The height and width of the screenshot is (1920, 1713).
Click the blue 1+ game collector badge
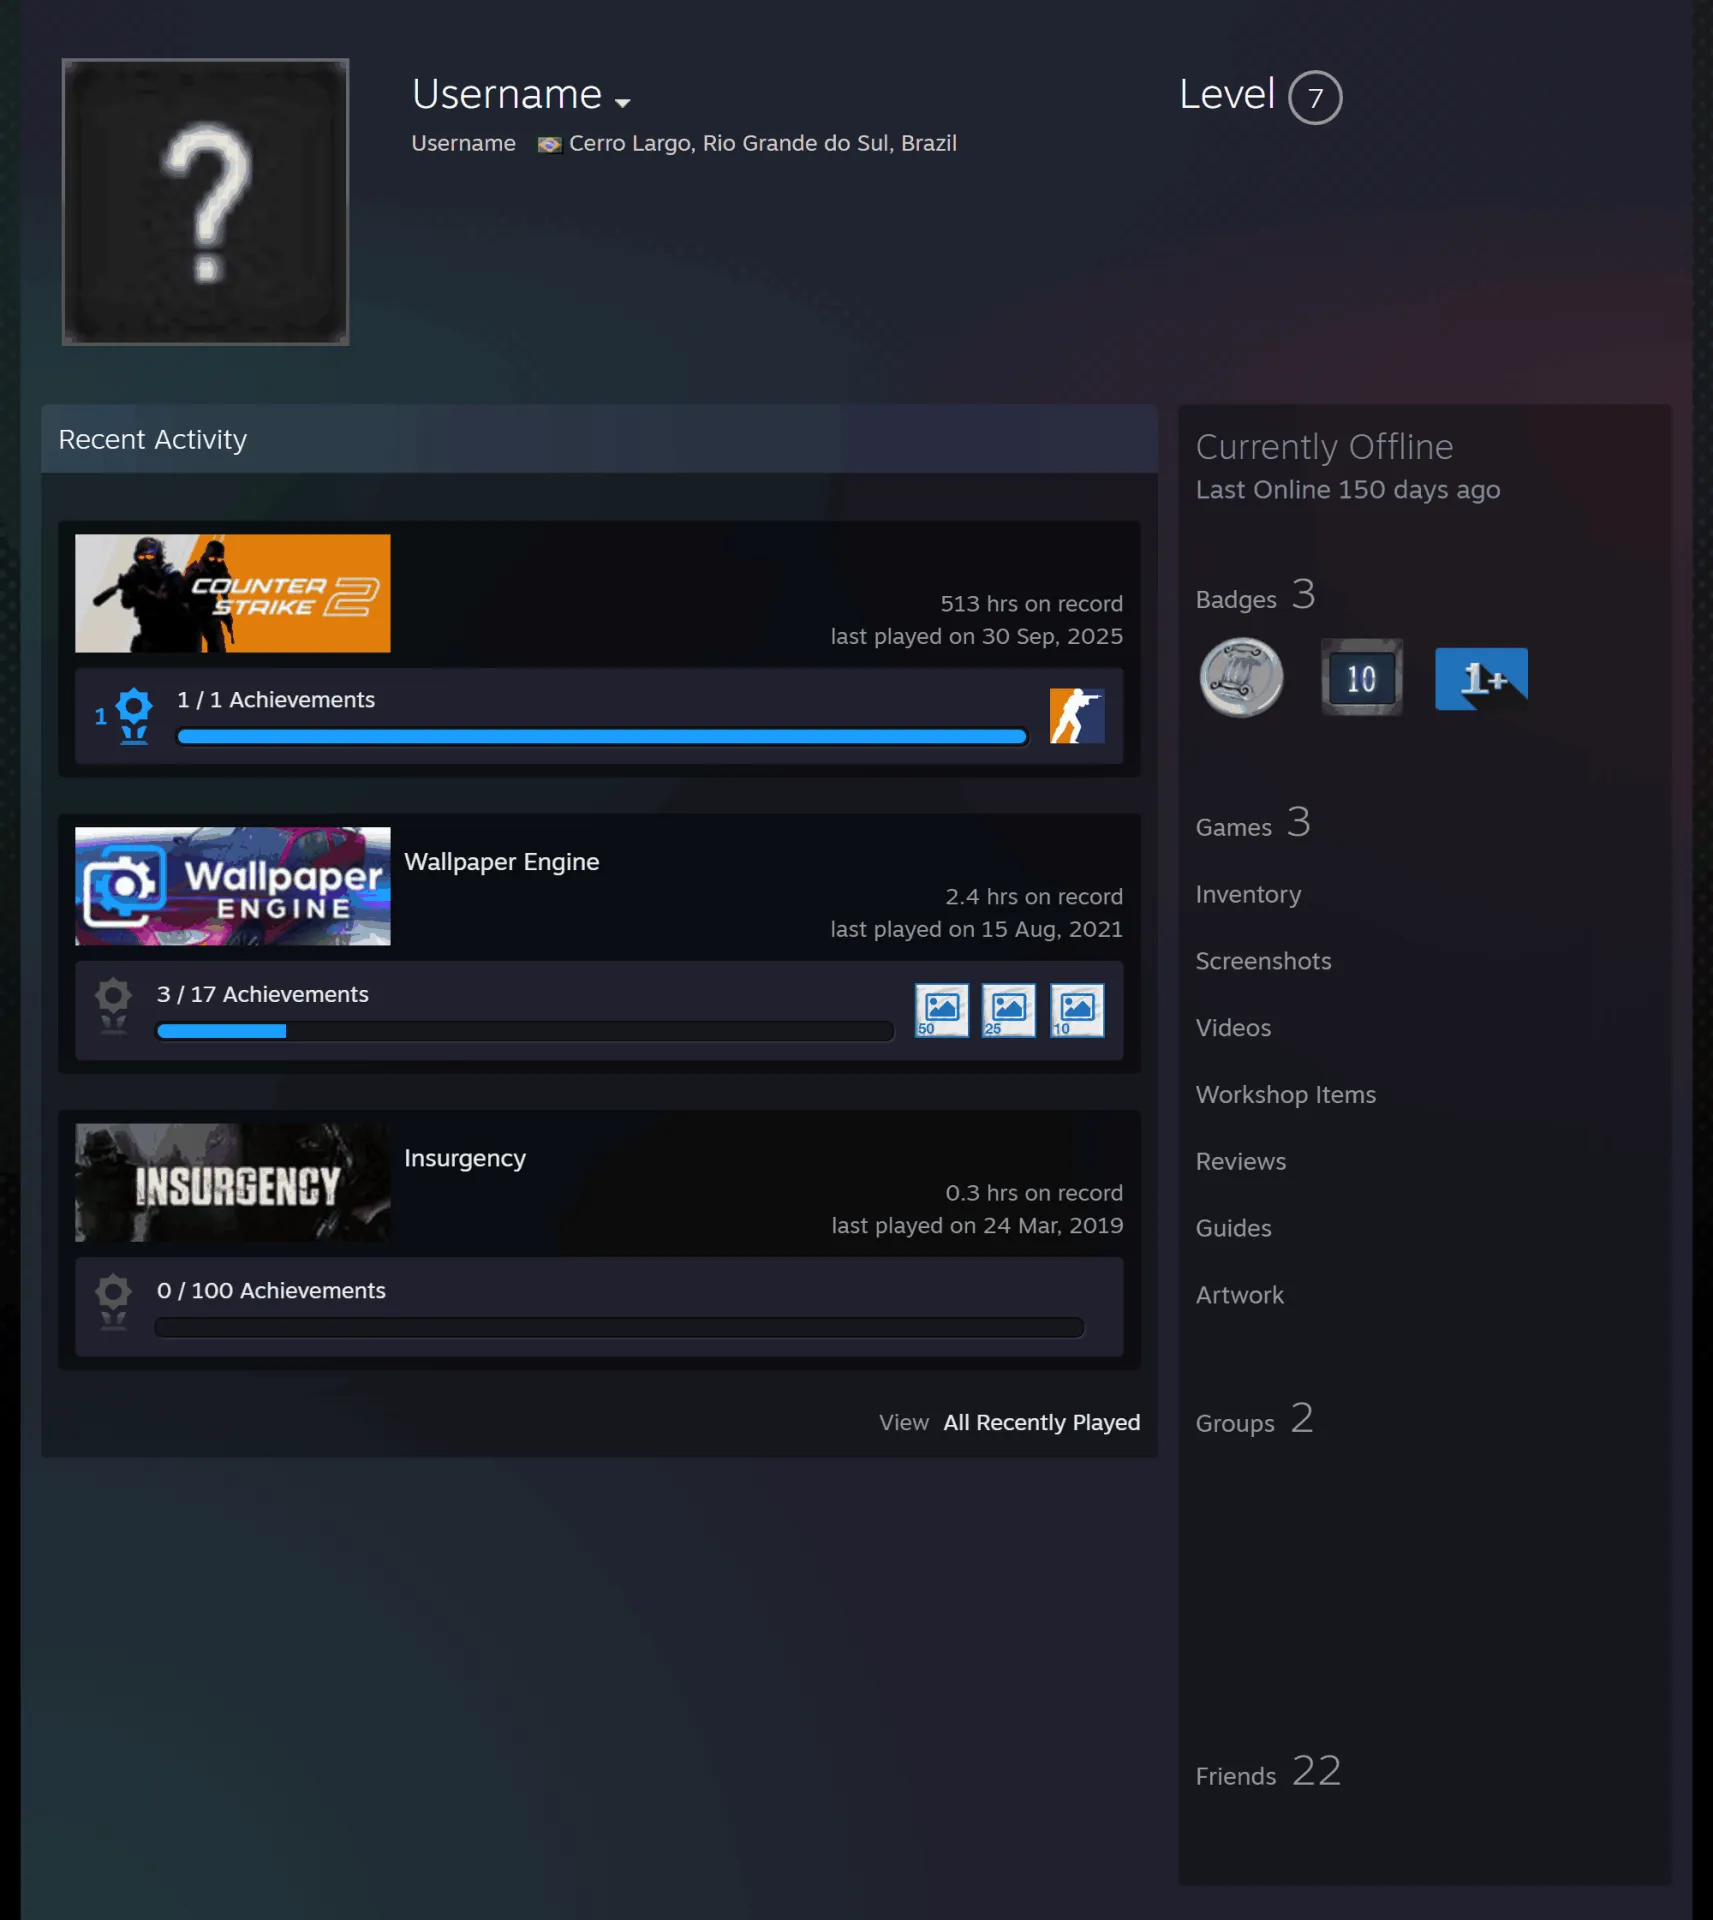1481,679
